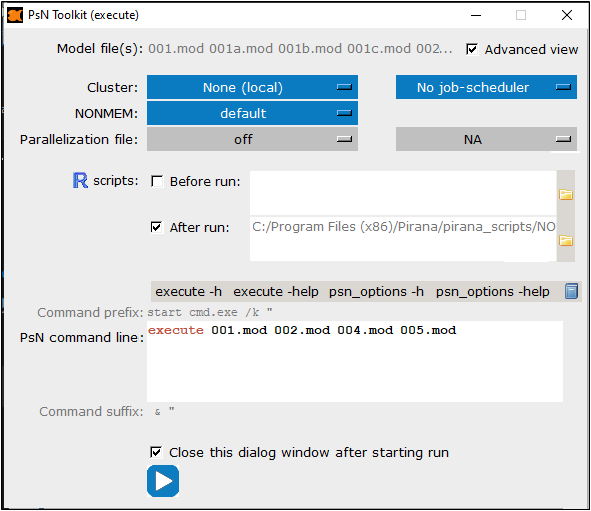
Task: Open the Parallelization file off dropdown
Action: click(253, 139)
